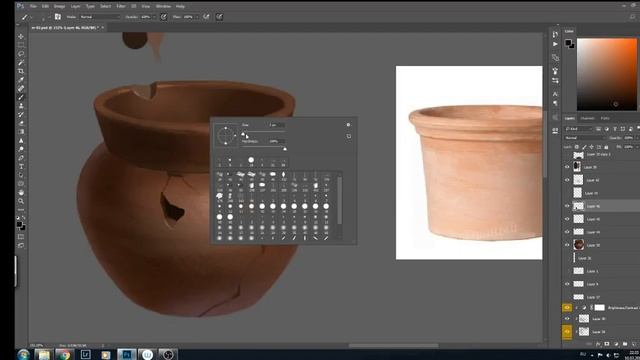This screenshot has width=640, height=360.
Task: Open the File menu
Action: tap(33, 7)
